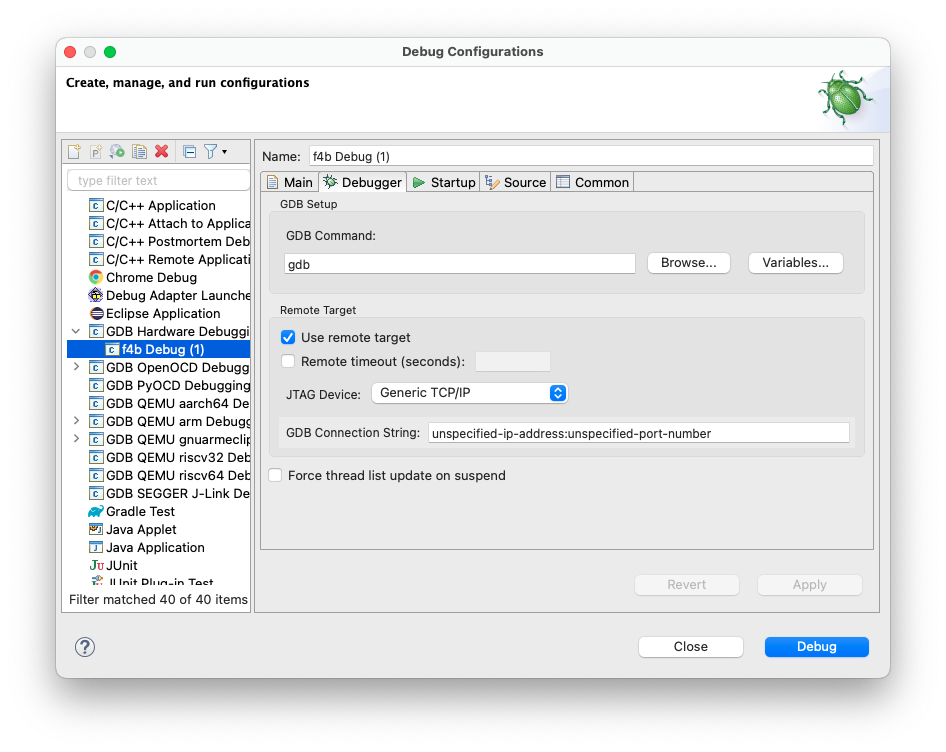Click the blue Debug button

pos(817,647)
